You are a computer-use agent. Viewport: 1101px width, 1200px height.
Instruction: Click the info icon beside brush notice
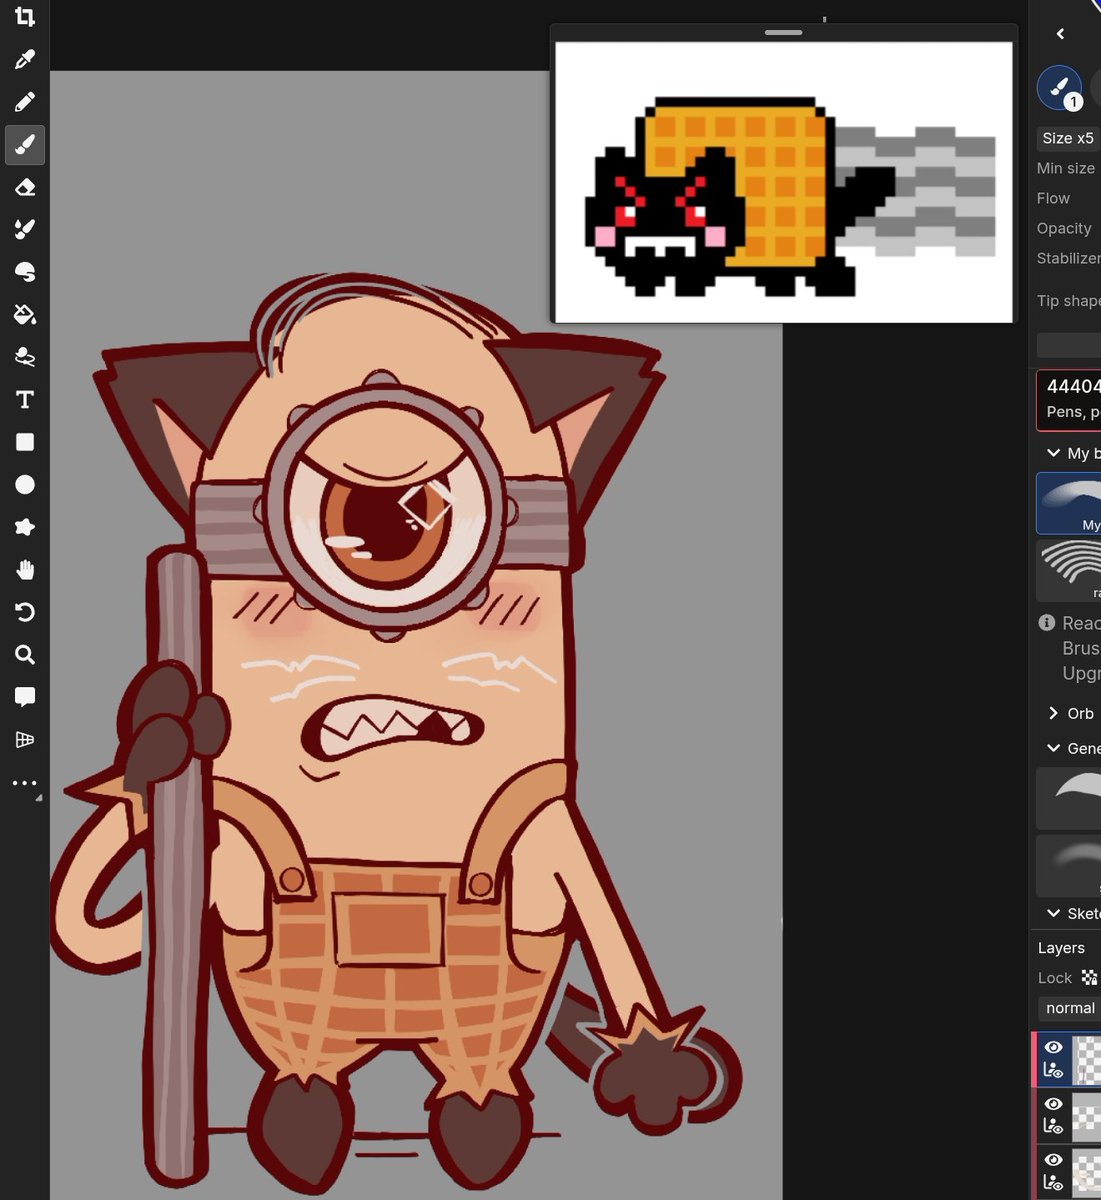pyautogui.click(x=1047, y=623)
